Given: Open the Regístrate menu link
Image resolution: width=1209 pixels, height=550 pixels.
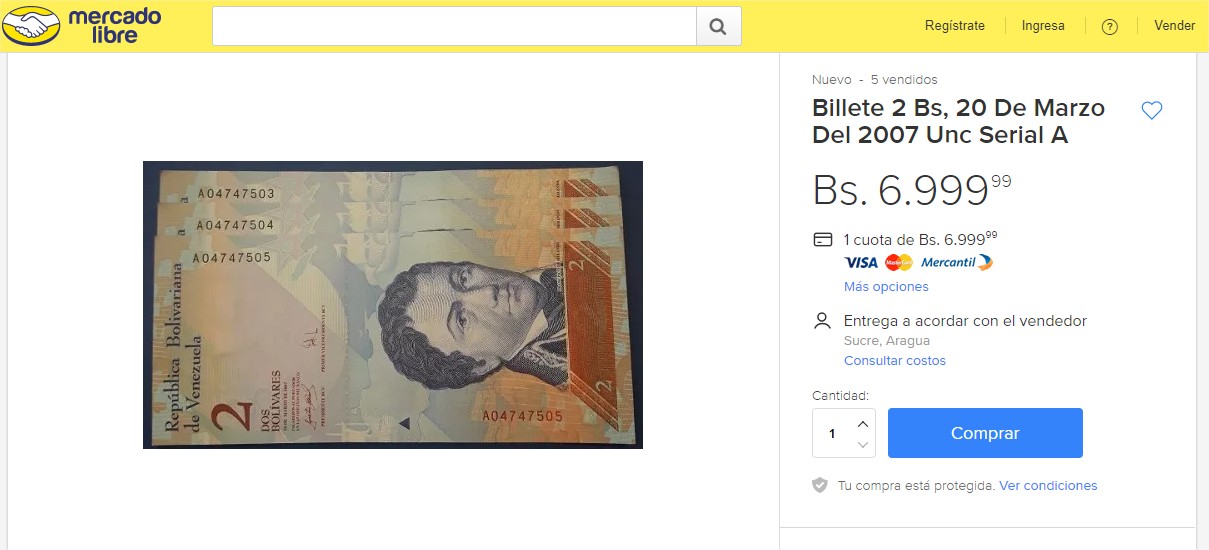Looking at the screenshot, I should (955, 26).
